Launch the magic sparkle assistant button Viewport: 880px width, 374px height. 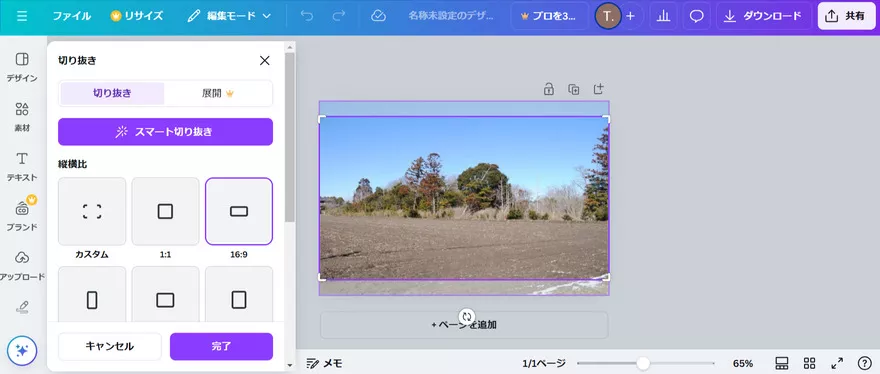(x=22, y=351)
